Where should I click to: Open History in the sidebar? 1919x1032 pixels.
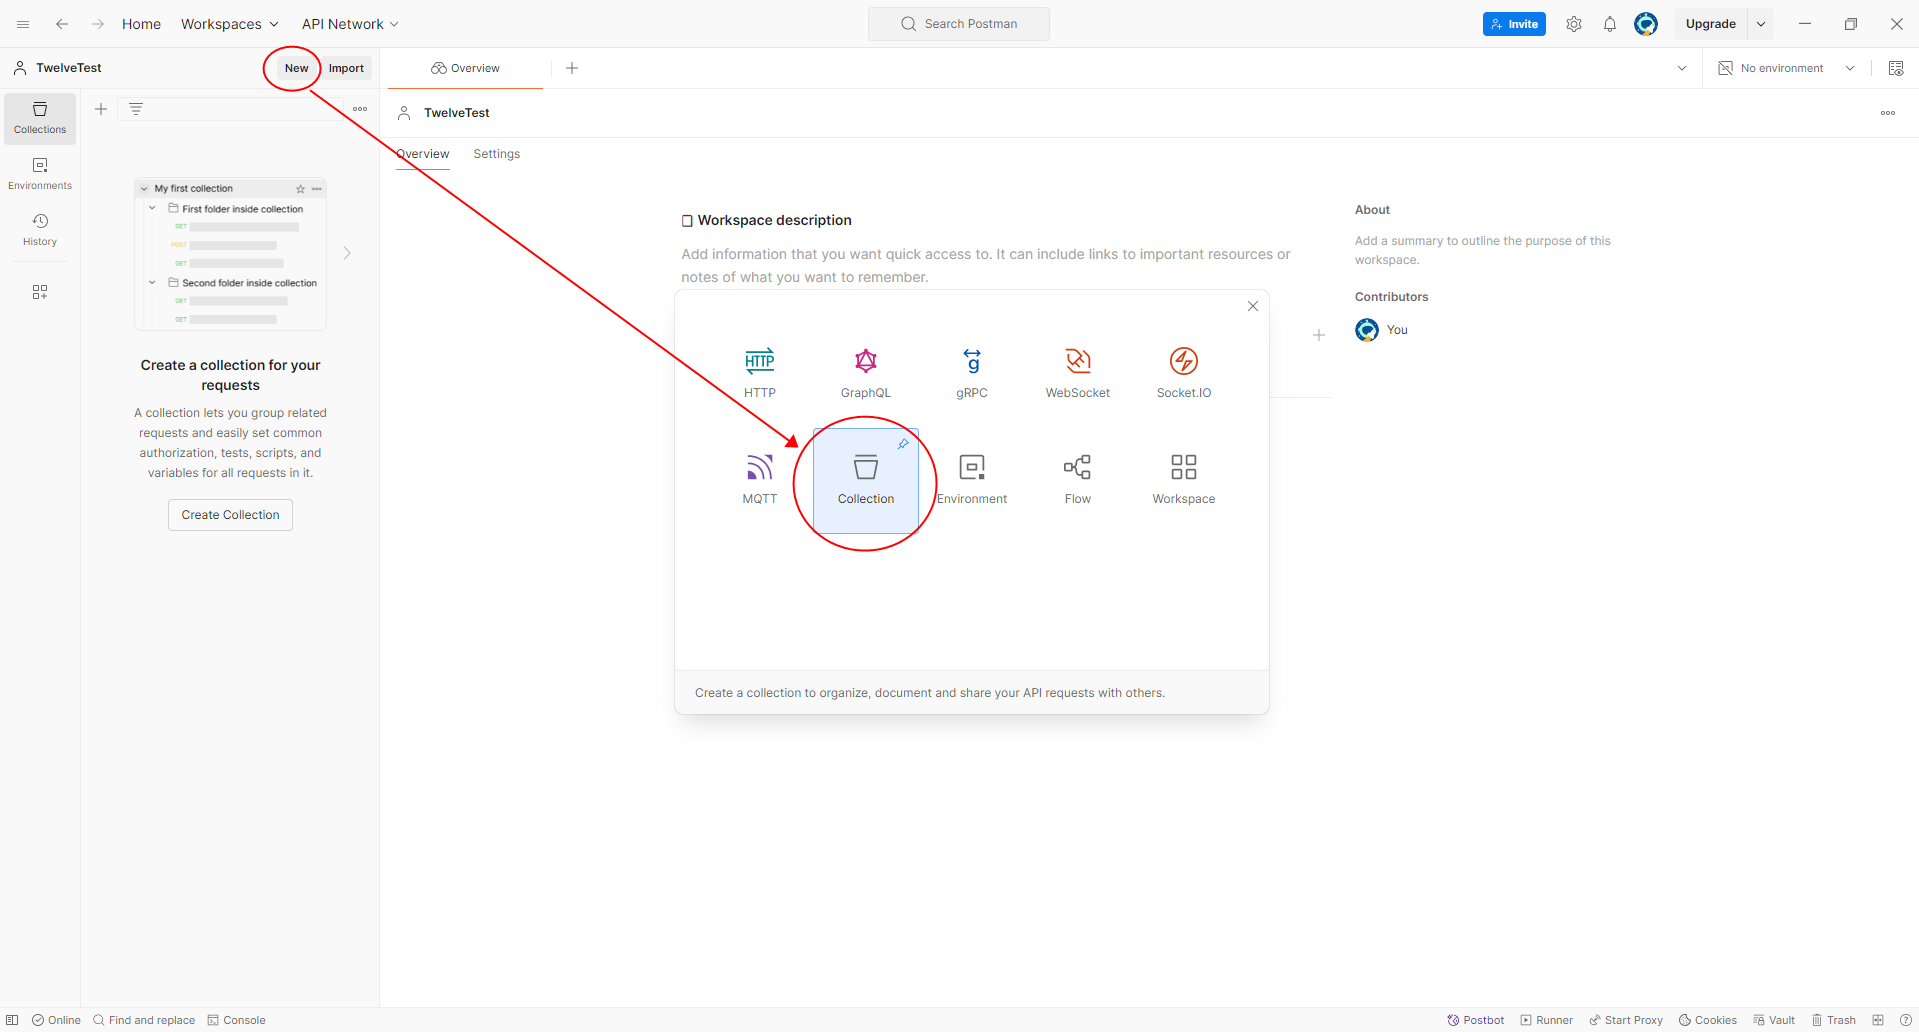point(40,230)
